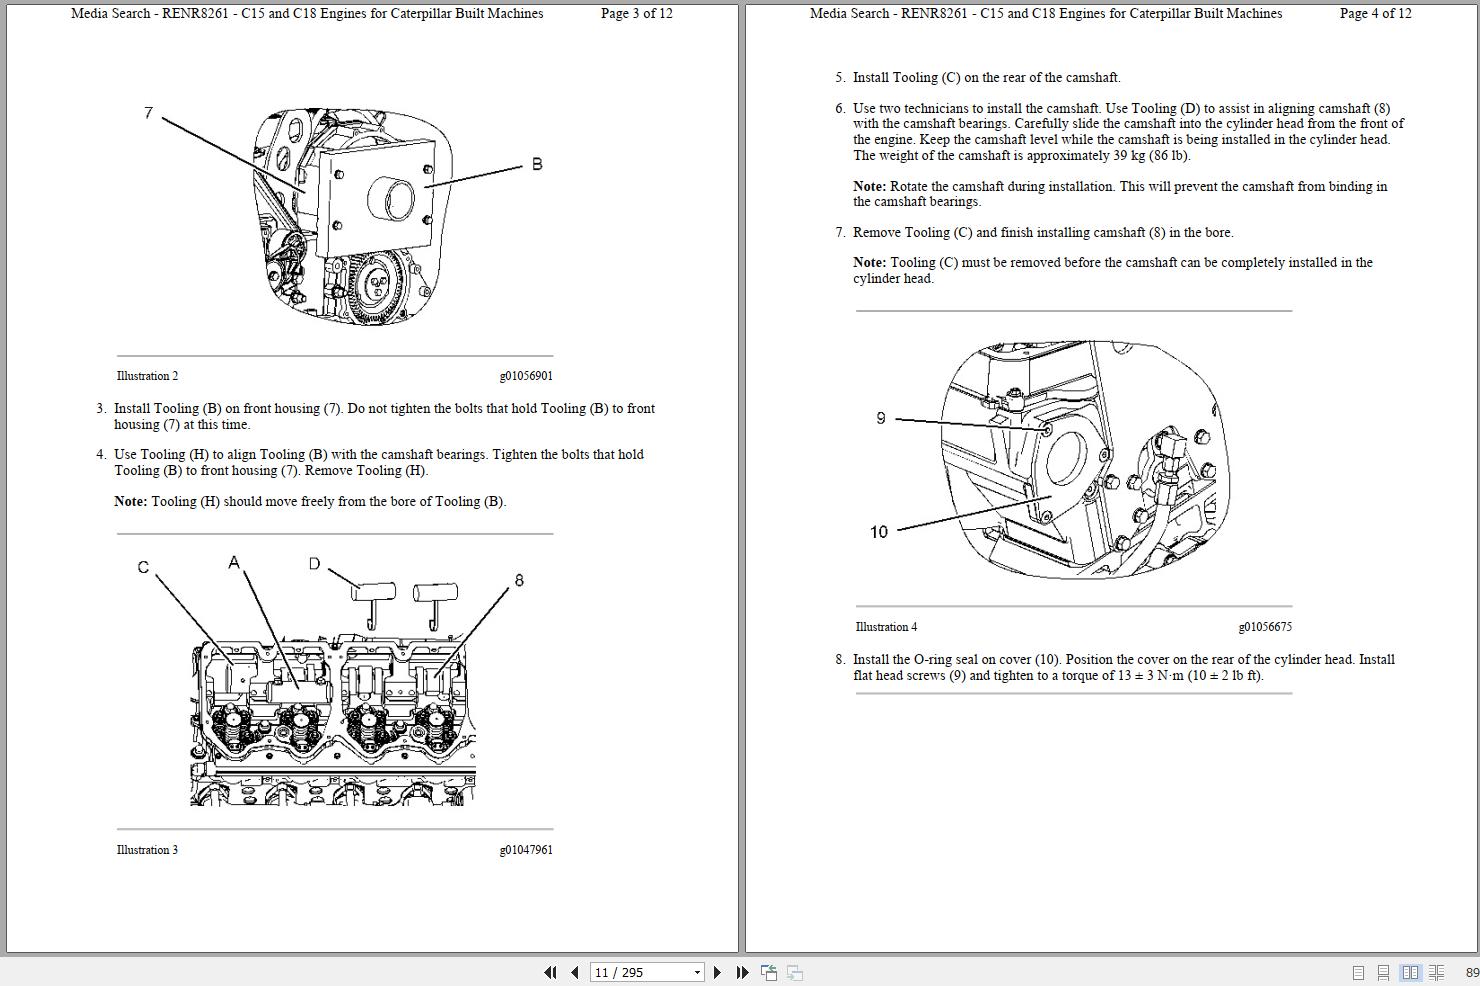Go back to the previous view
The image size is (1480, 986).
pyautogui.click(x=769, y=971)
